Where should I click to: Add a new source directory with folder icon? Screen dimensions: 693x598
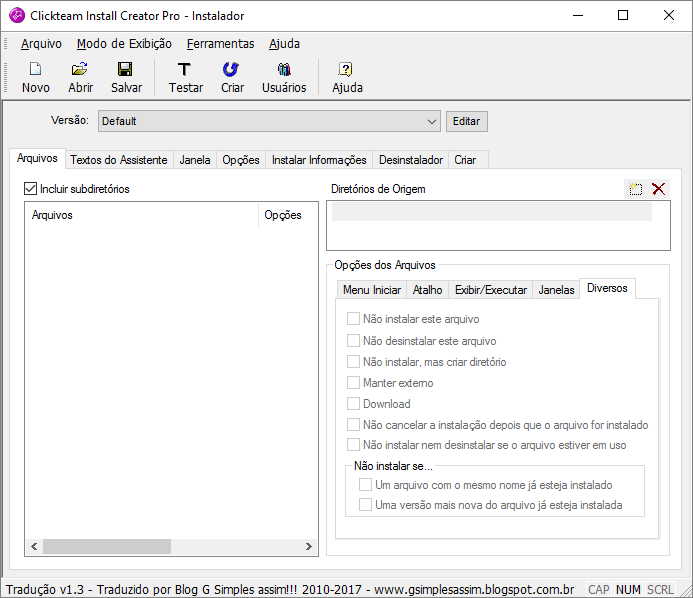pos(636,189)
